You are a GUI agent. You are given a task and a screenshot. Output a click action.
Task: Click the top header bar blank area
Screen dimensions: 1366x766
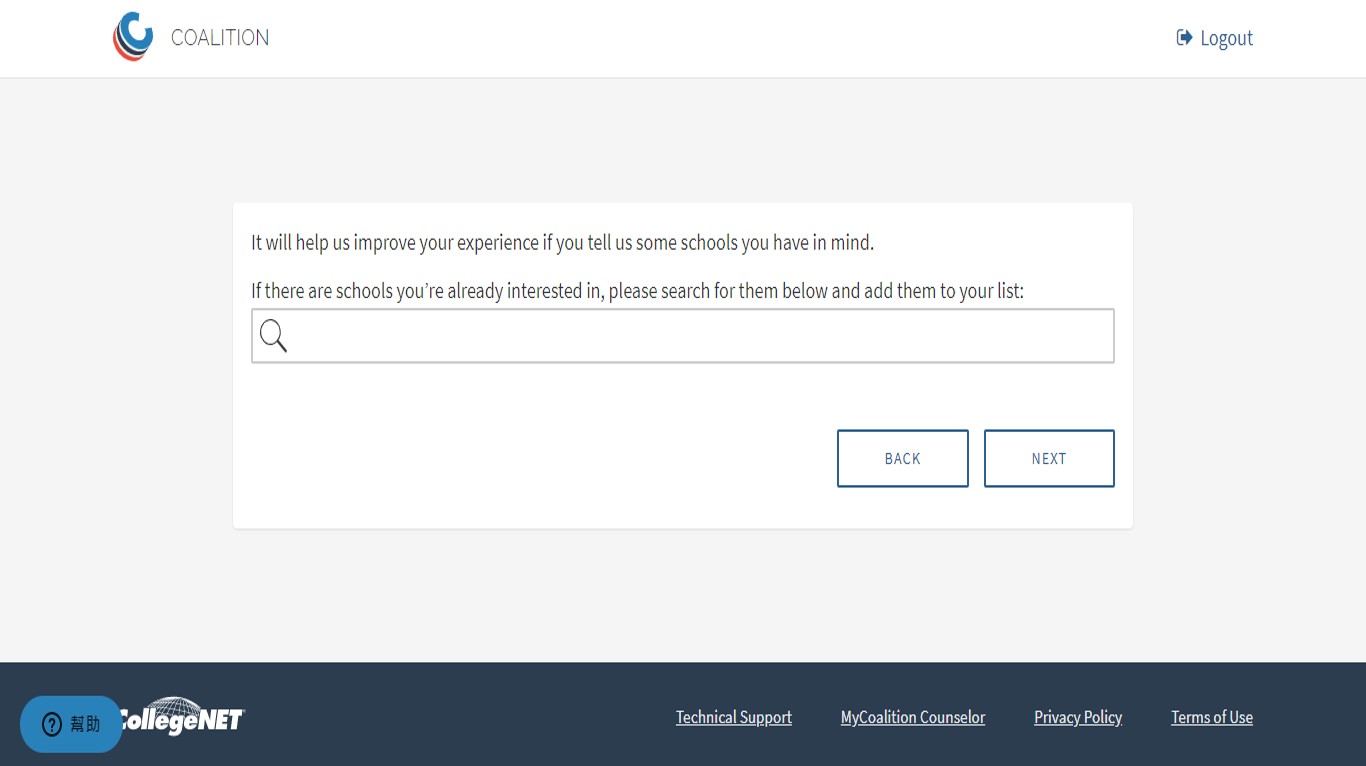point(700,38)
